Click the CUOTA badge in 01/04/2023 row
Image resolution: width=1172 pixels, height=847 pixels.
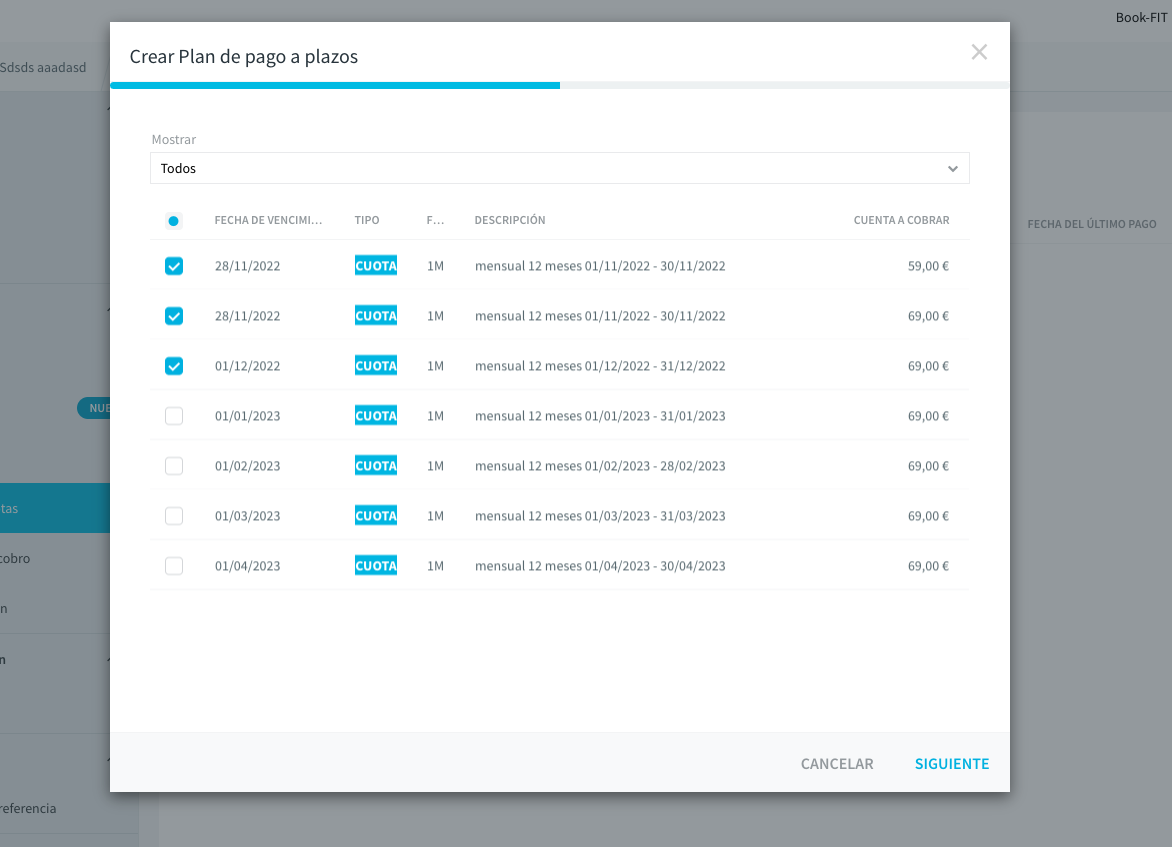[x=376, y=566]
